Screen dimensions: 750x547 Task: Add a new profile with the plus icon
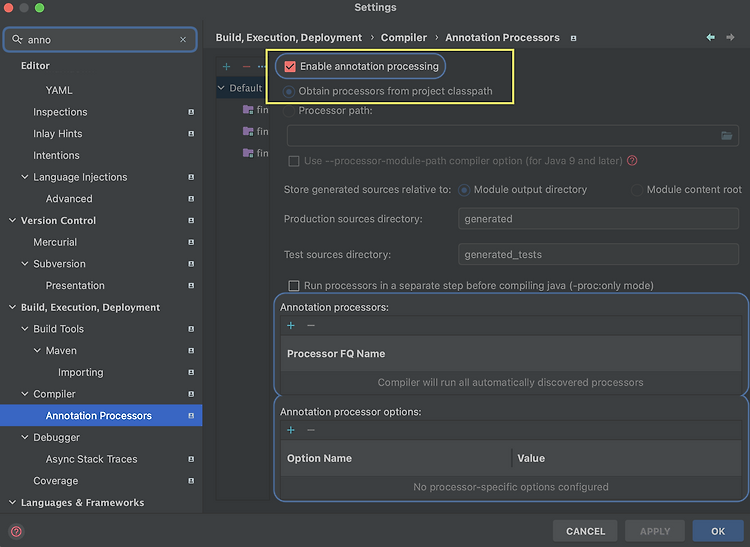click(x=226, y=66)
